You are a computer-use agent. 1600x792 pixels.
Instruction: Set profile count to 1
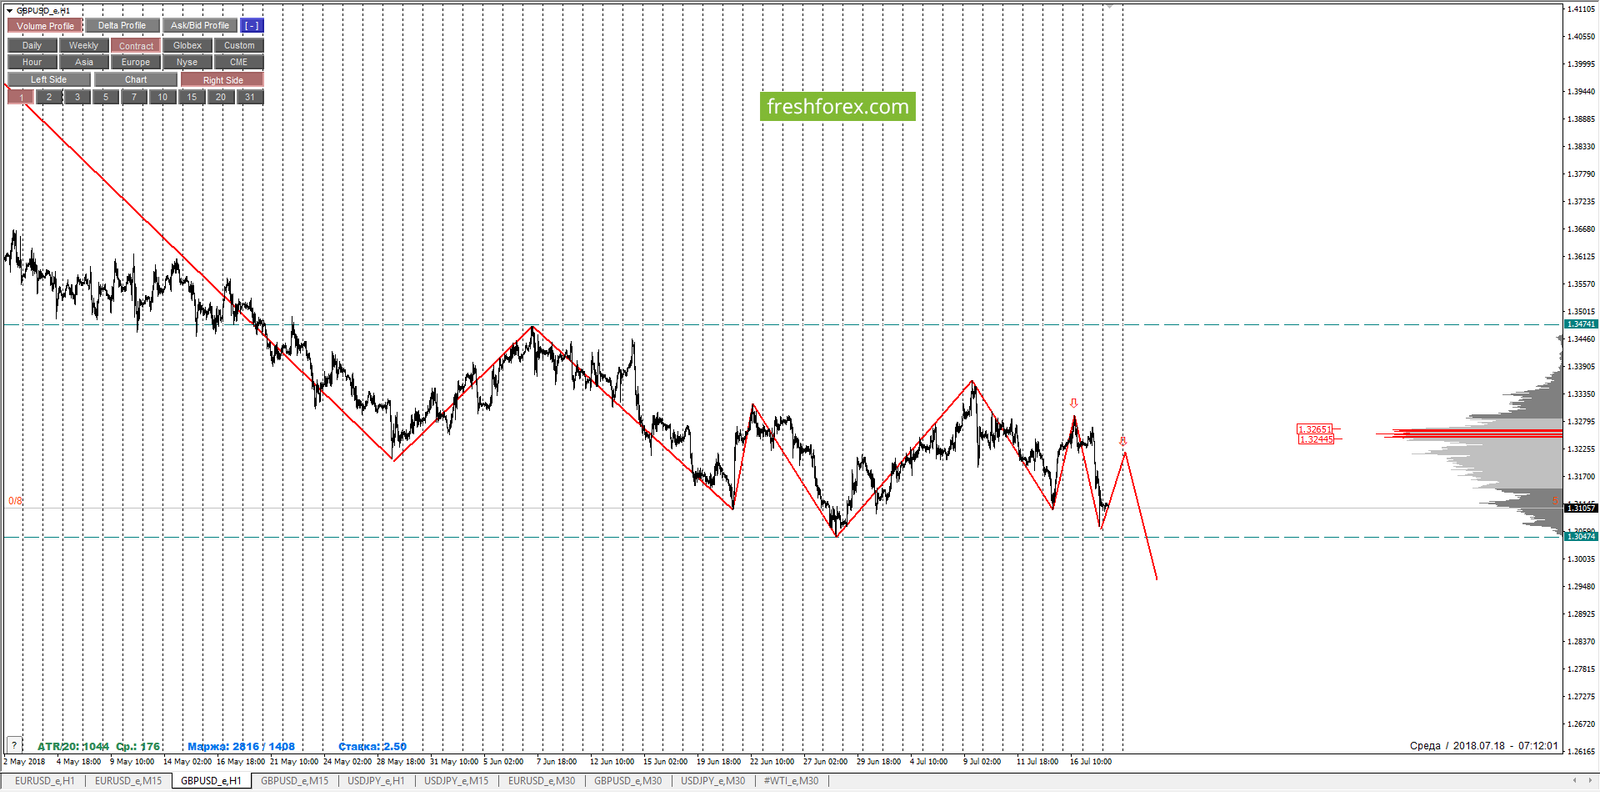click(21, 97)
